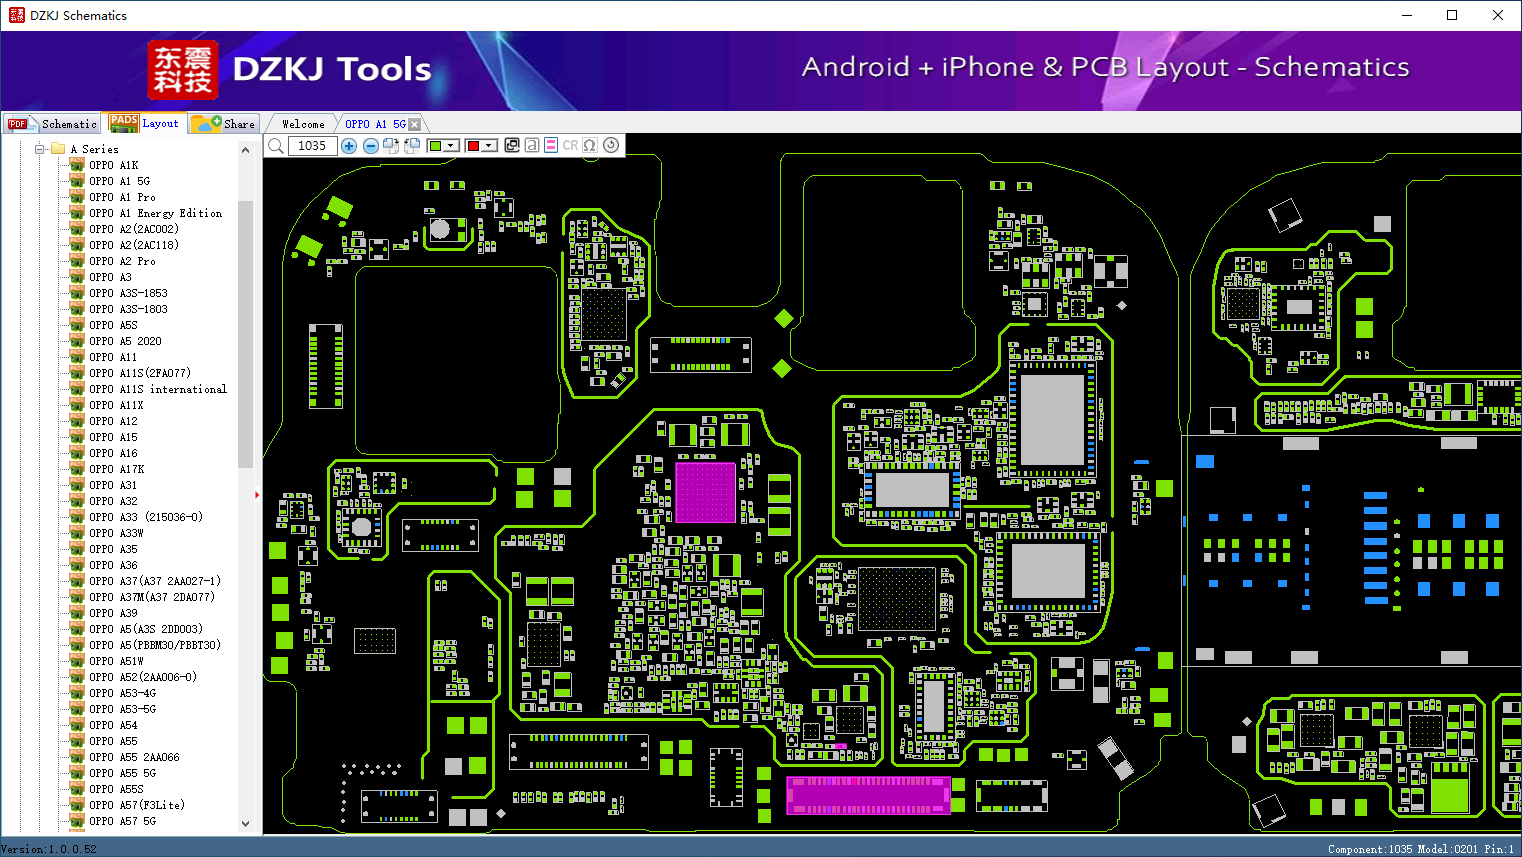Select OPPO A12 in the tree

tap(113, 421)
